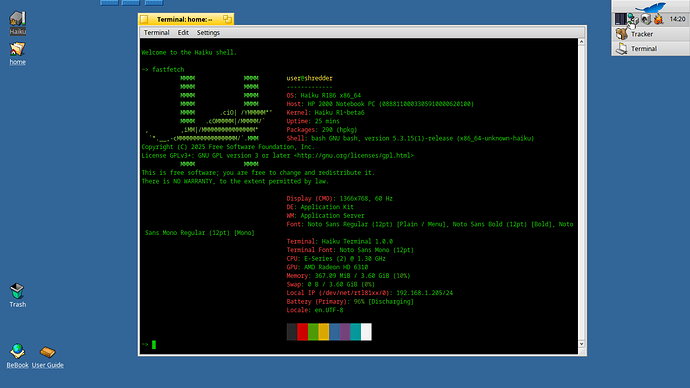Image resolution: width=690 pixels, height=388 pixels.
Task: Click the yellow color block in fastfetch output
Action: tap(323, 332)
